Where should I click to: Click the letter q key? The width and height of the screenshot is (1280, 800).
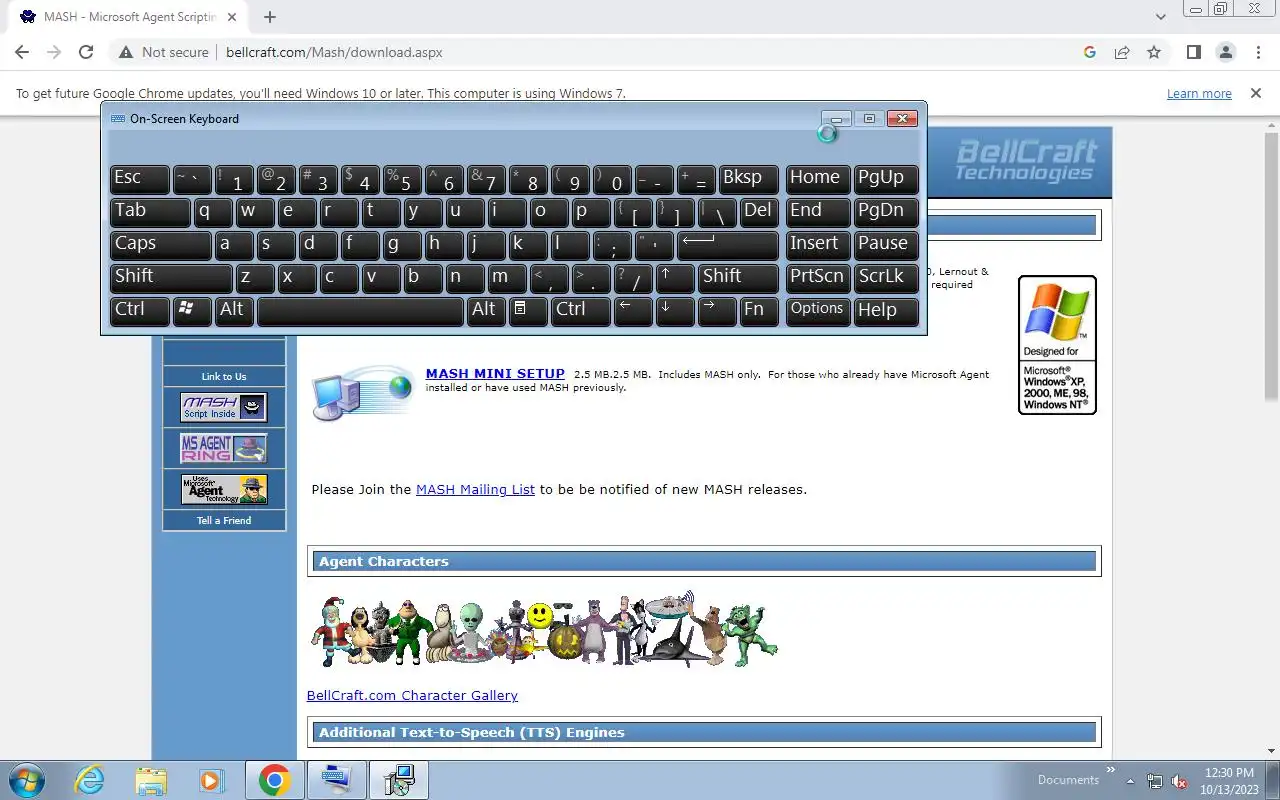[213, 212]
